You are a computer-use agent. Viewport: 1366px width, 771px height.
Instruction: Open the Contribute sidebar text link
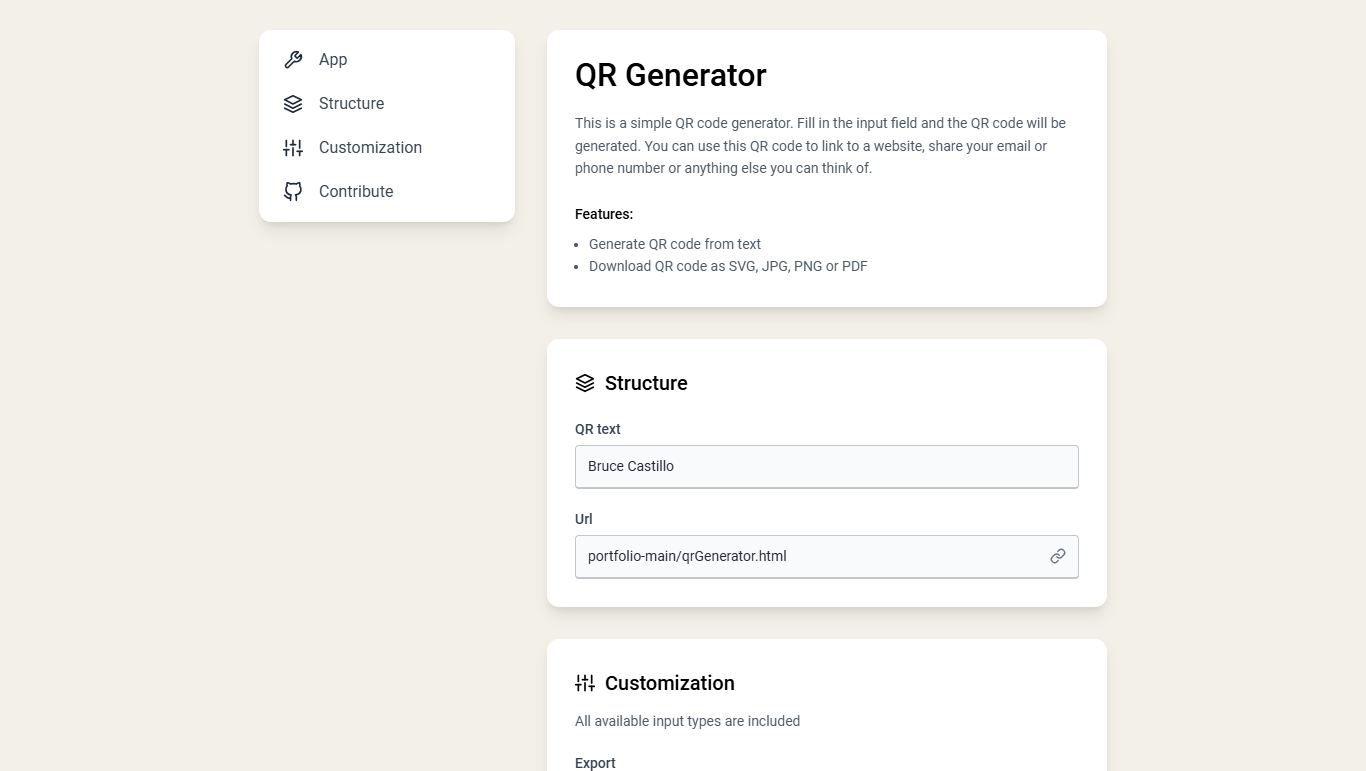356,192
